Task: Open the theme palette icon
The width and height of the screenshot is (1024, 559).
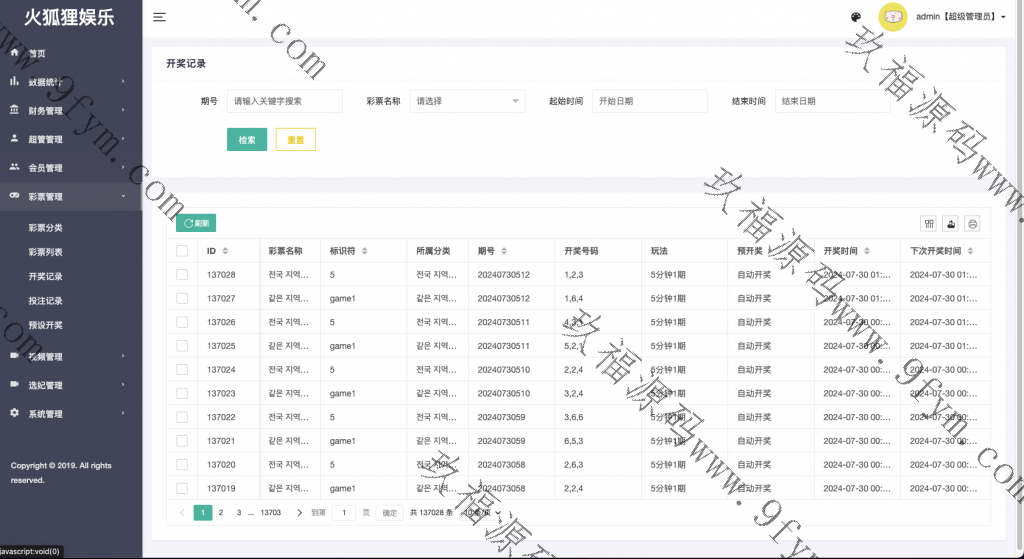Action: 856,17
